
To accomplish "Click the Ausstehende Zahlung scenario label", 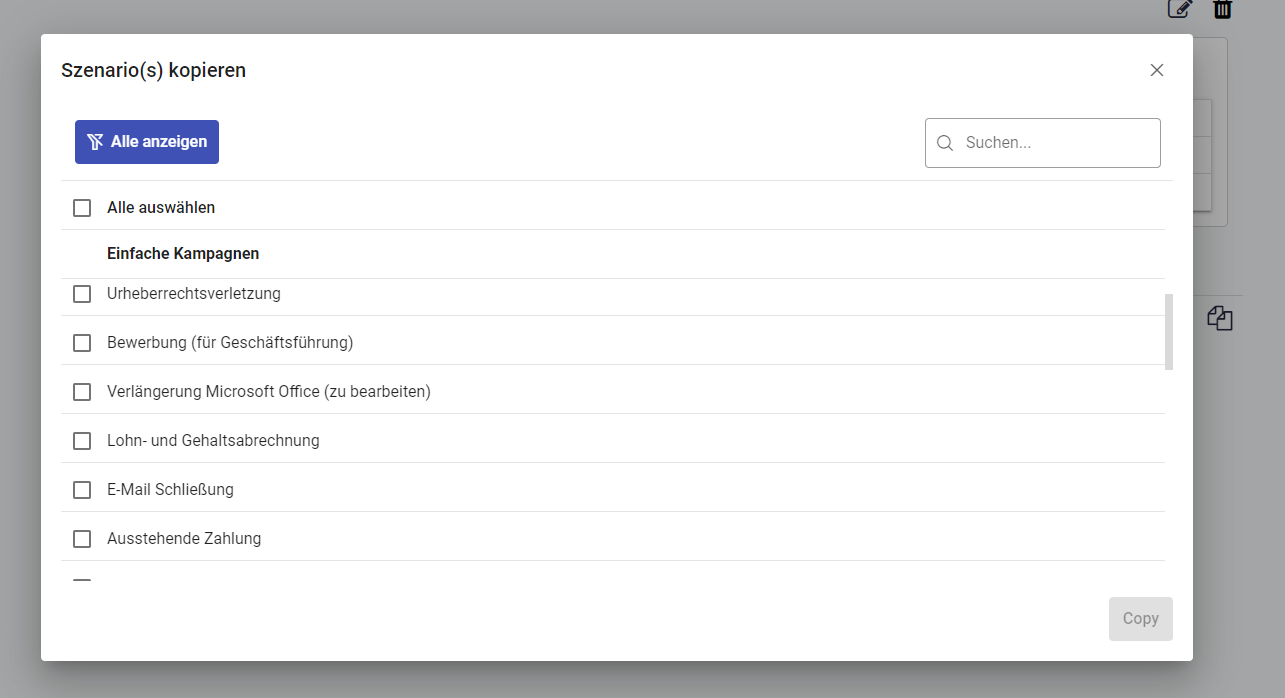I will pos(184,539).
